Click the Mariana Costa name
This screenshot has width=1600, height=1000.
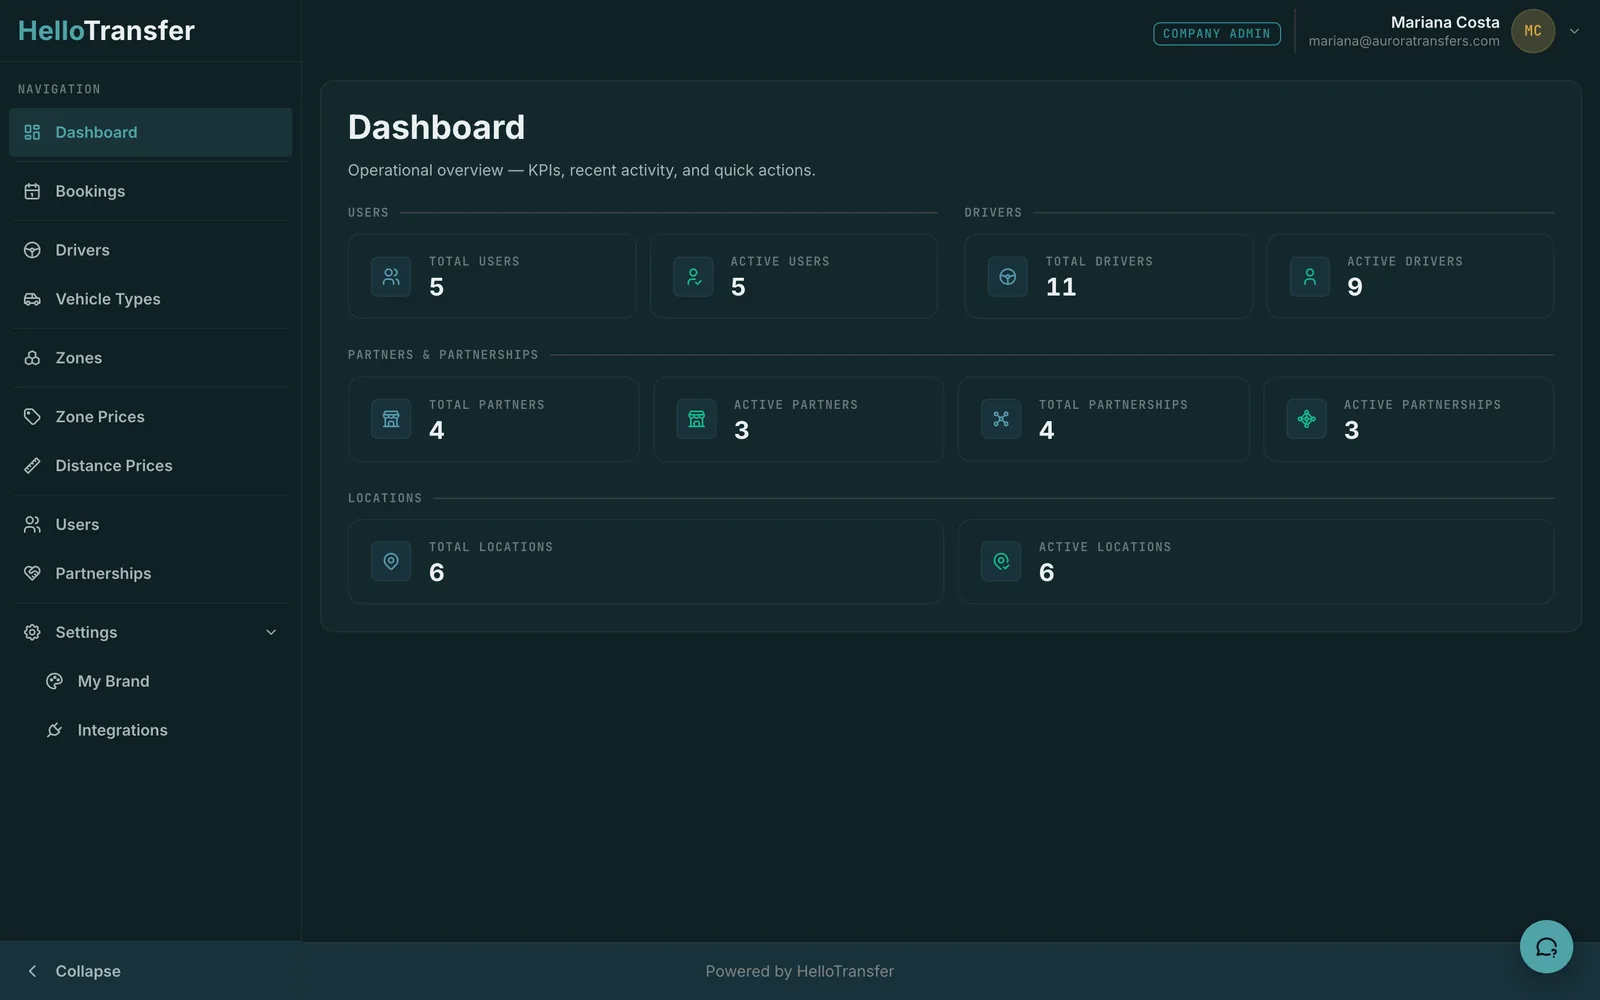(1445, 22)
